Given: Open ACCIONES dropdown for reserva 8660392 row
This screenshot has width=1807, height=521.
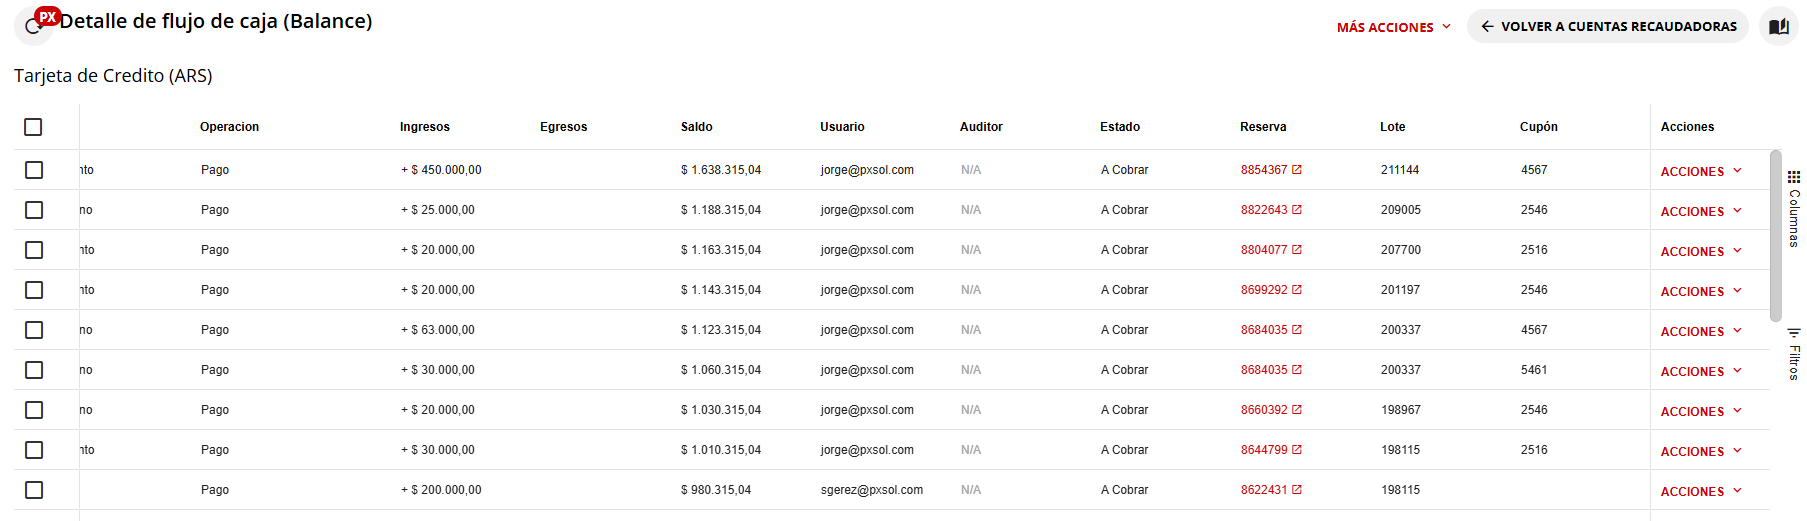Looking at the screenshot, I should 1701,411.
